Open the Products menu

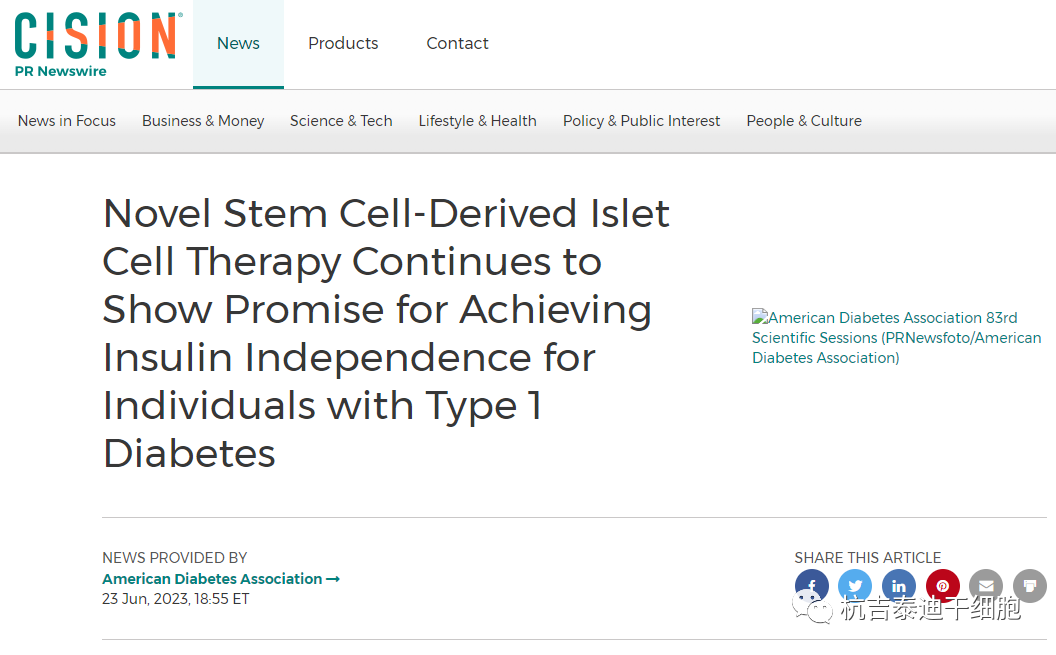tap(343, 44)
